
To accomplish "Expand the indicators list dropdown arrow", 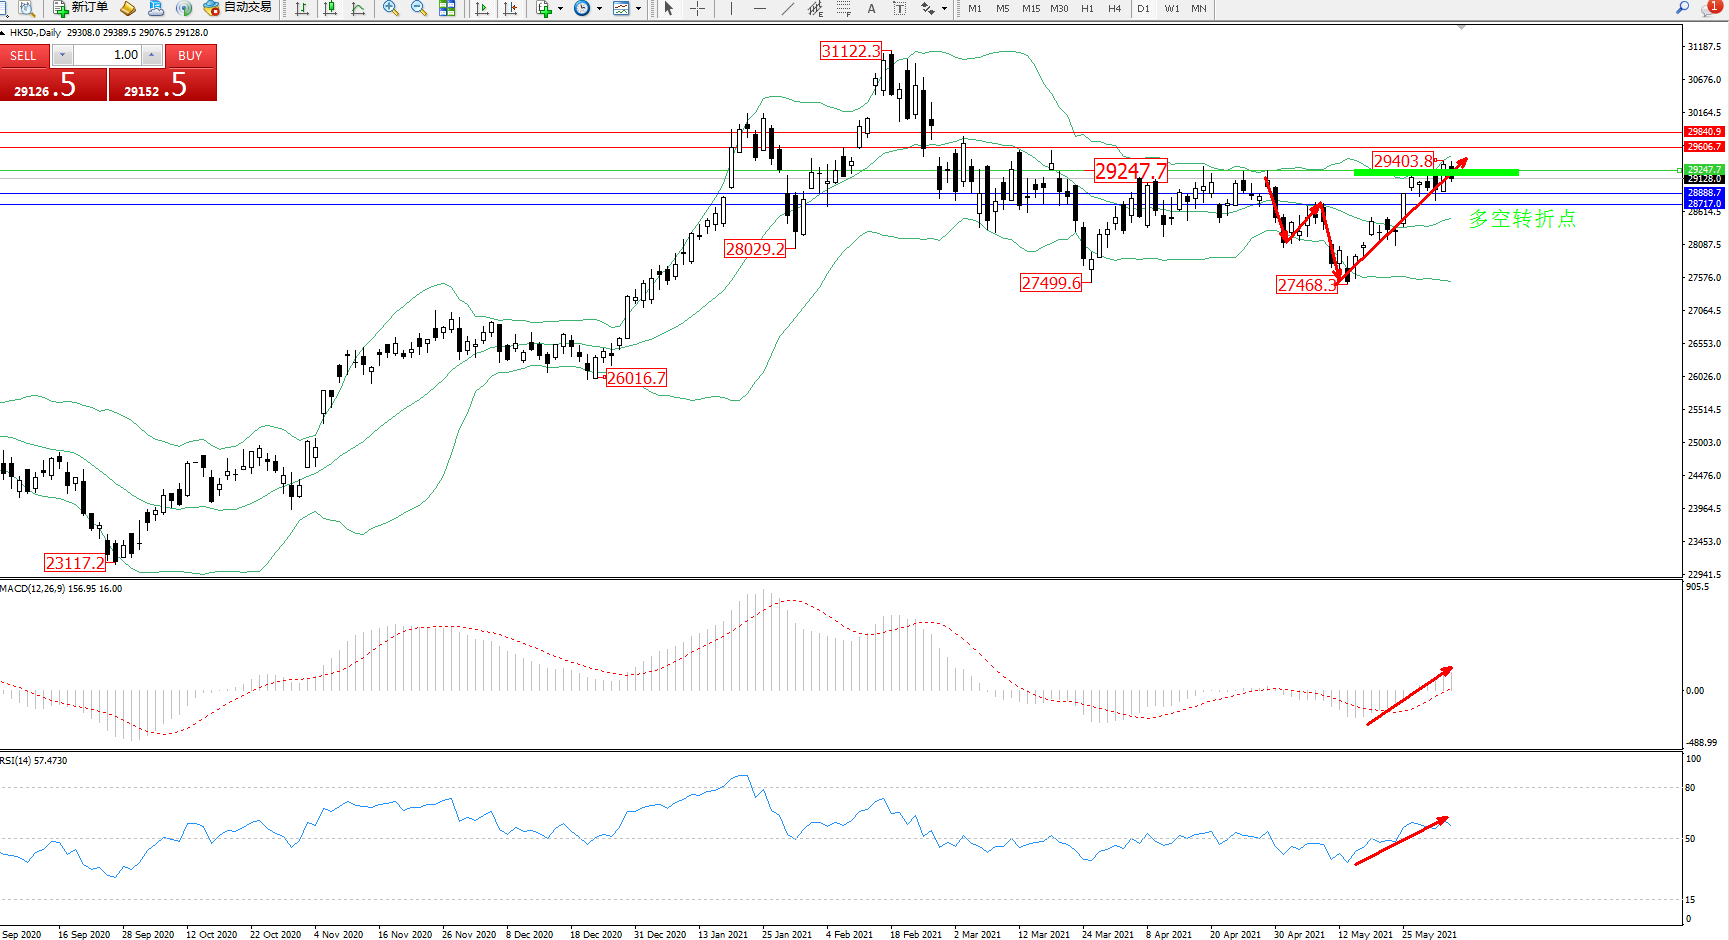I will pos(560,8).
